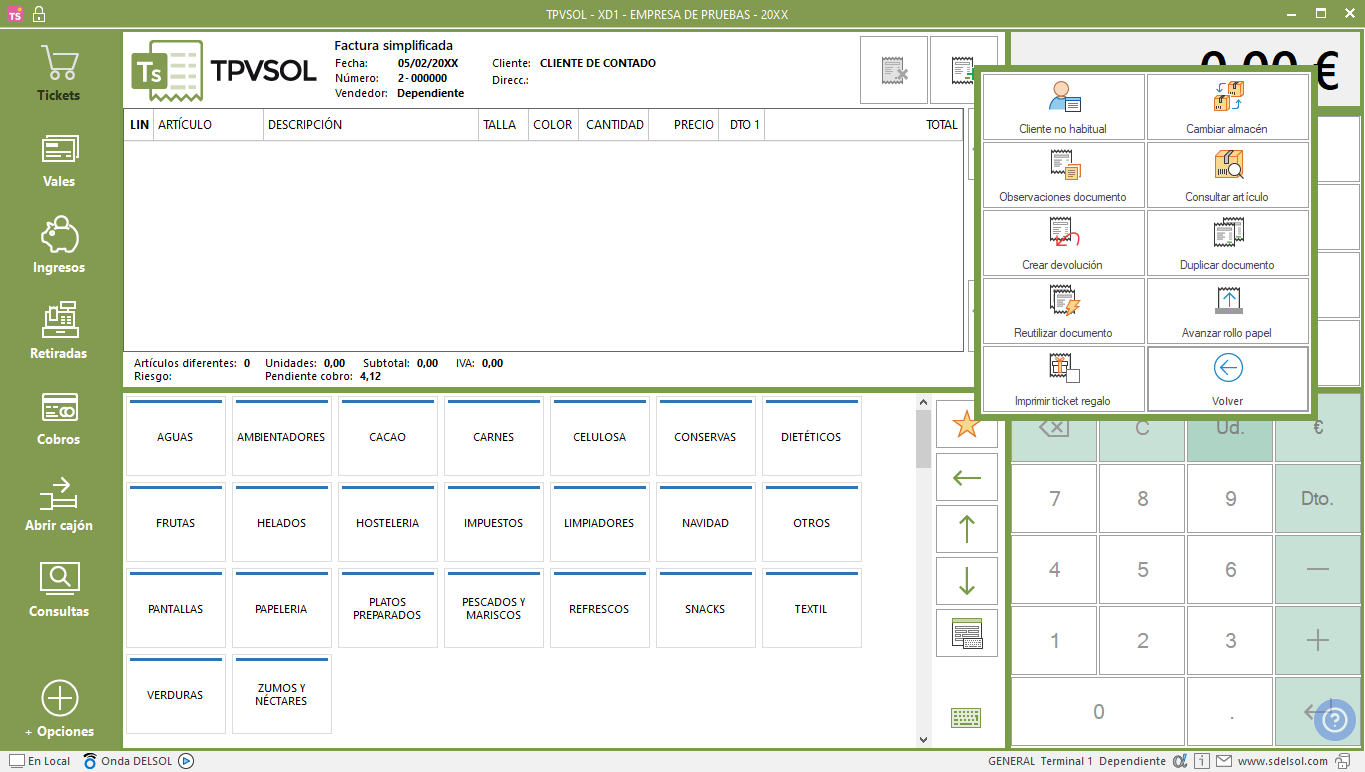Choose the HELADOS category
This screenshot has height=772, width=1365.
(282, 523)
